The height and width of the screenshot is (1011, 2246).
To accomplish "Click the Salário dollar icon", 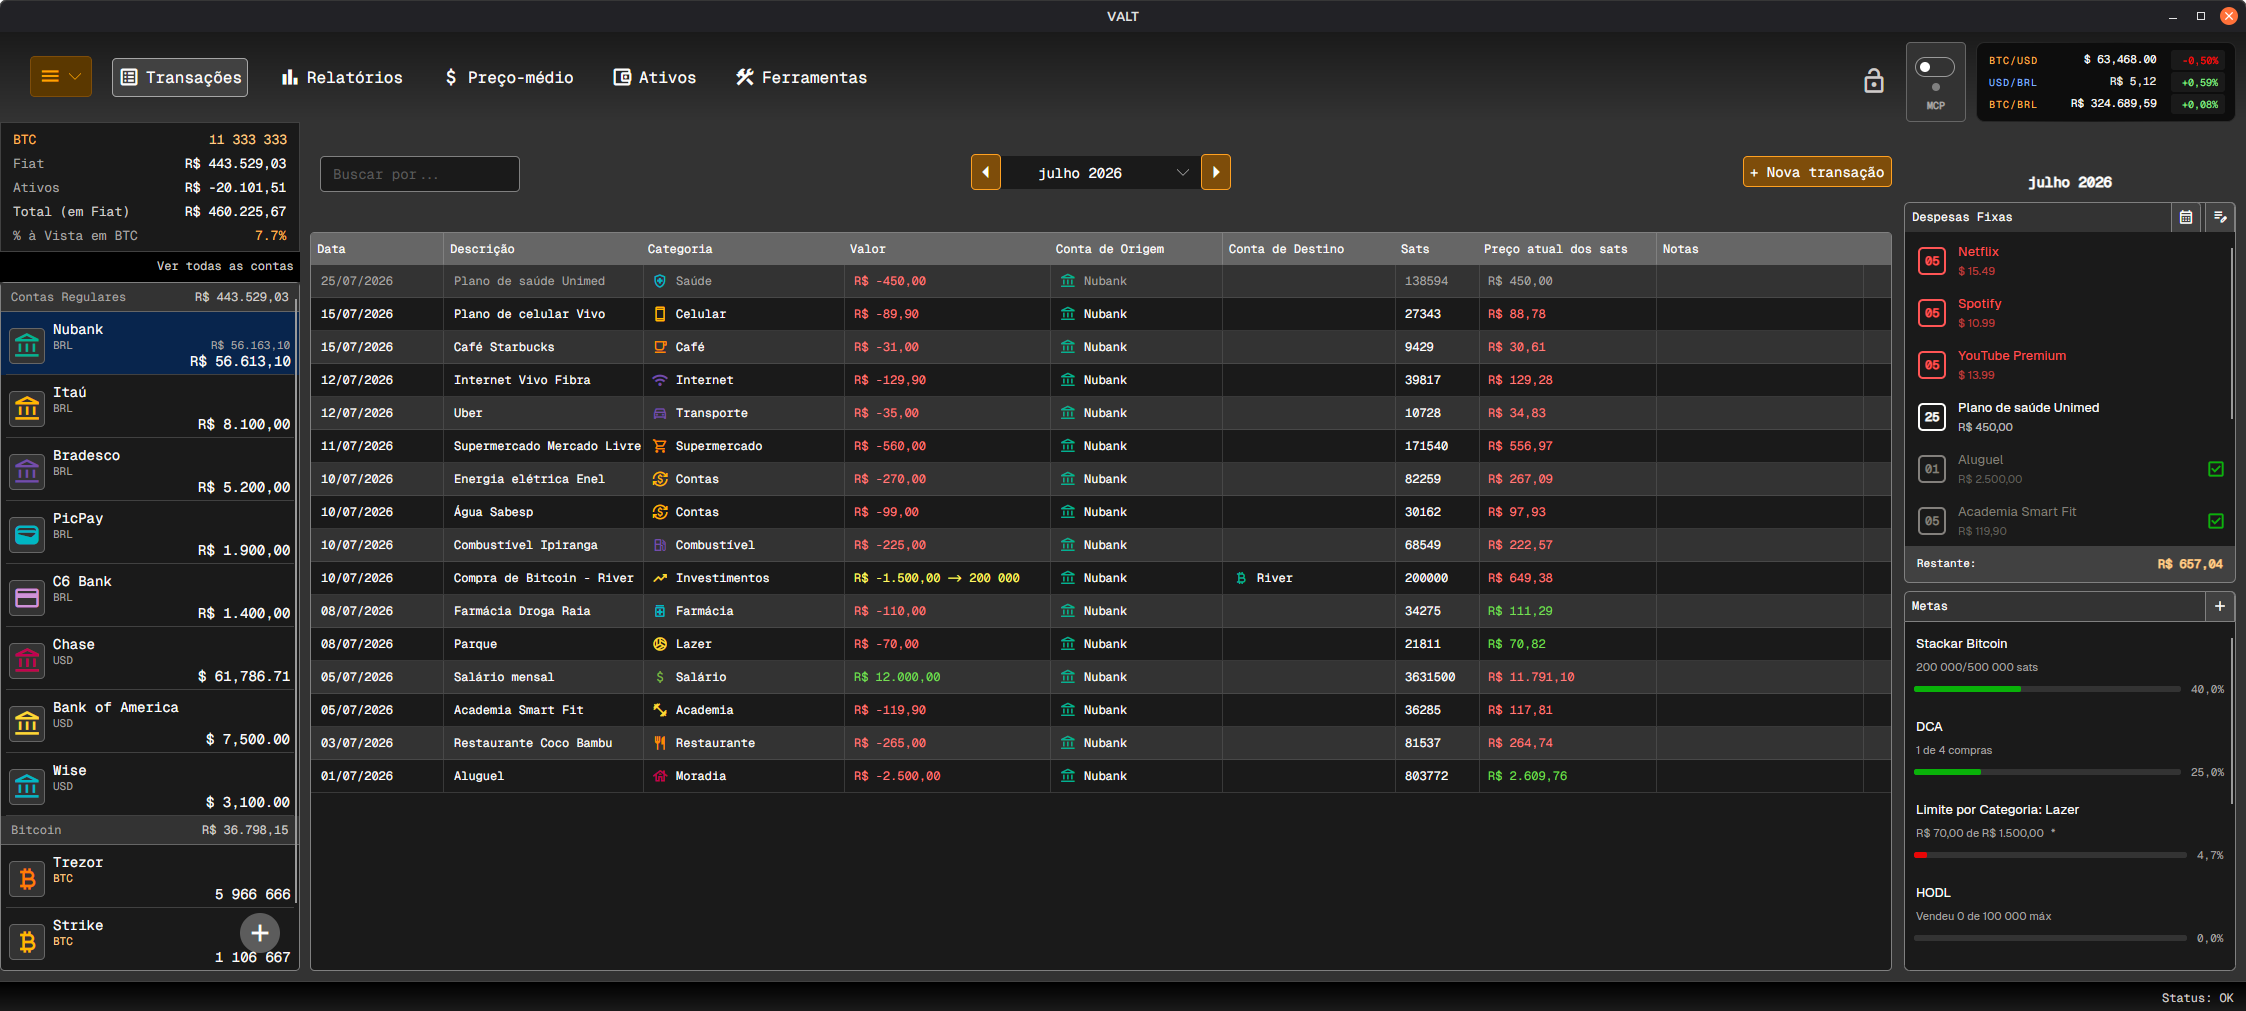I will (660, 677).
